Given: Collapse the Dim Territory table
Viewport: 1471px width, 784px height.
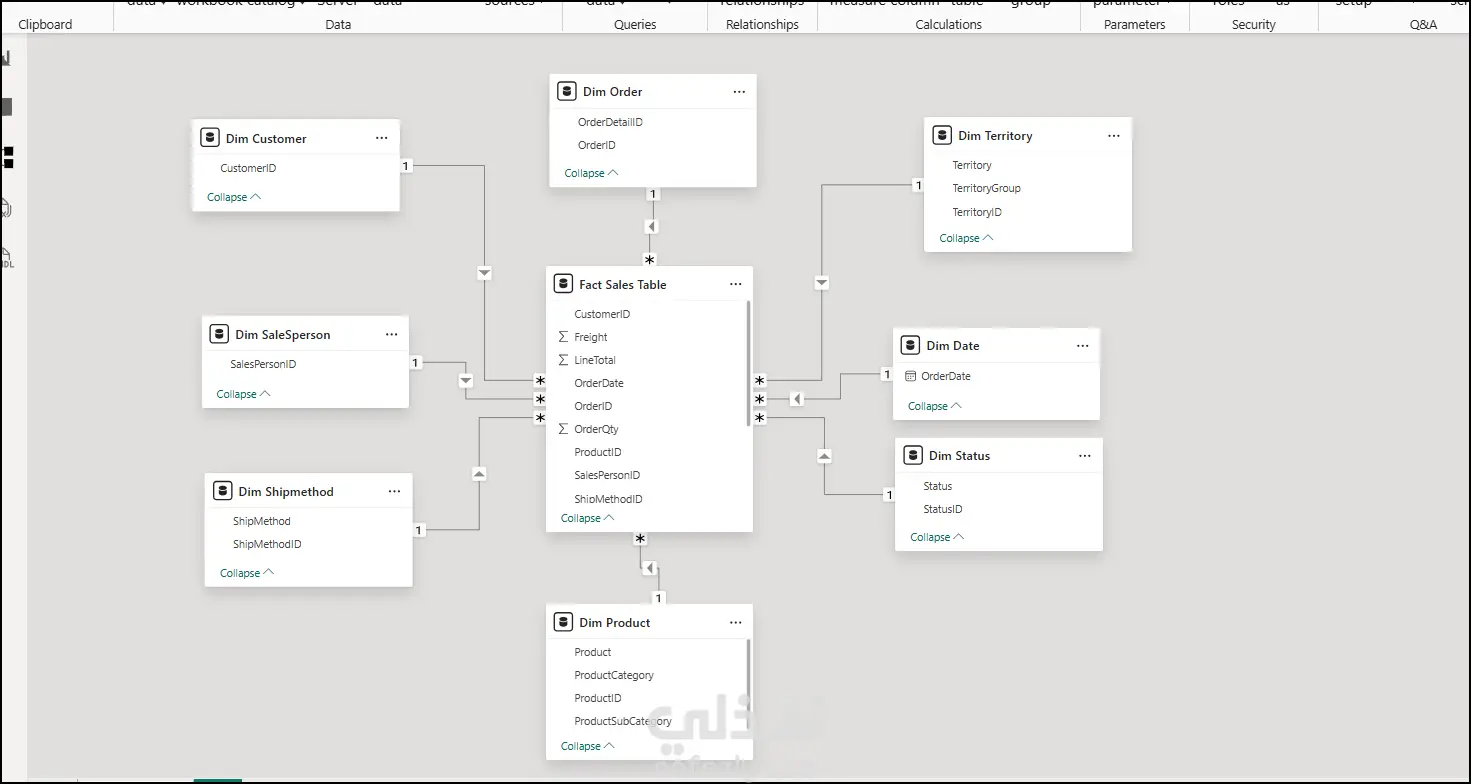Looking at the screenshot, I should [x=966, y=238].
